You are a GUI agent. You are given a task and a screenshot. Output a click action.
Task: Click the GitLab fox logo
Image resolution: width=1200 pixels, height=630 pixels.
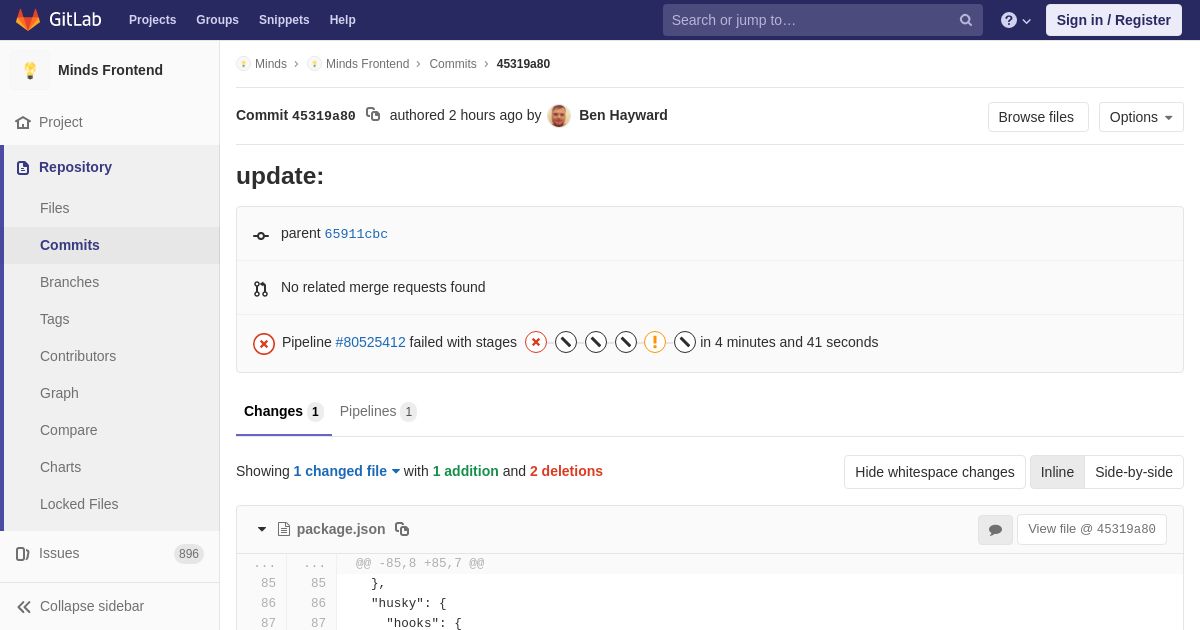pyautogui.click(x=28, y=20)
